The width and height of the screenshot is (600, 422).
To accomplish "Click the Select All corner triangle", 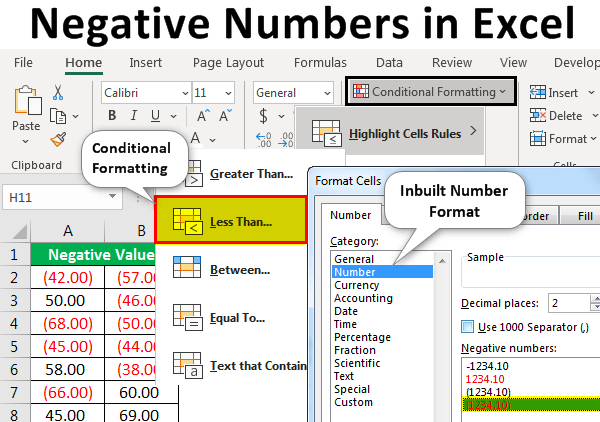I will (19, 232).
